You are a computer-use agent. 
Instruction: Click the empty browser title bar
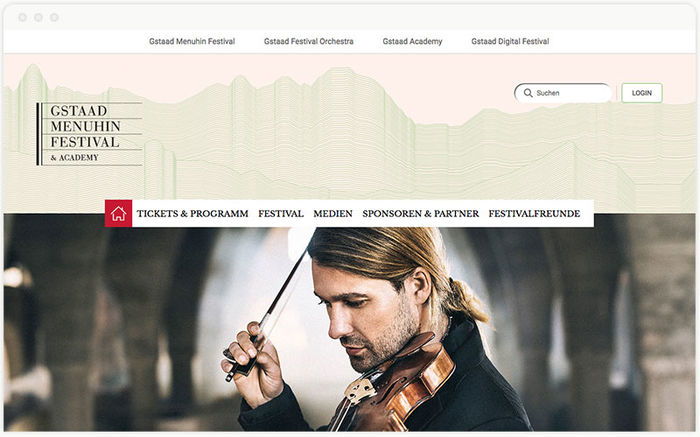click(350, 17)
